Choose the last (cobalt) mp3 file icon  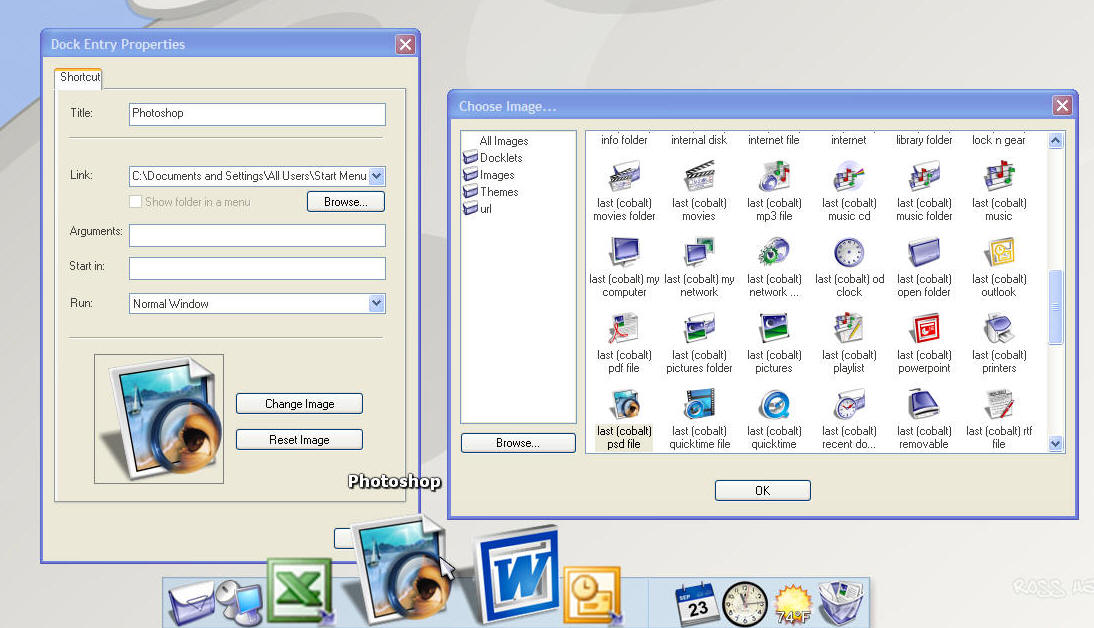click(774, 176)
